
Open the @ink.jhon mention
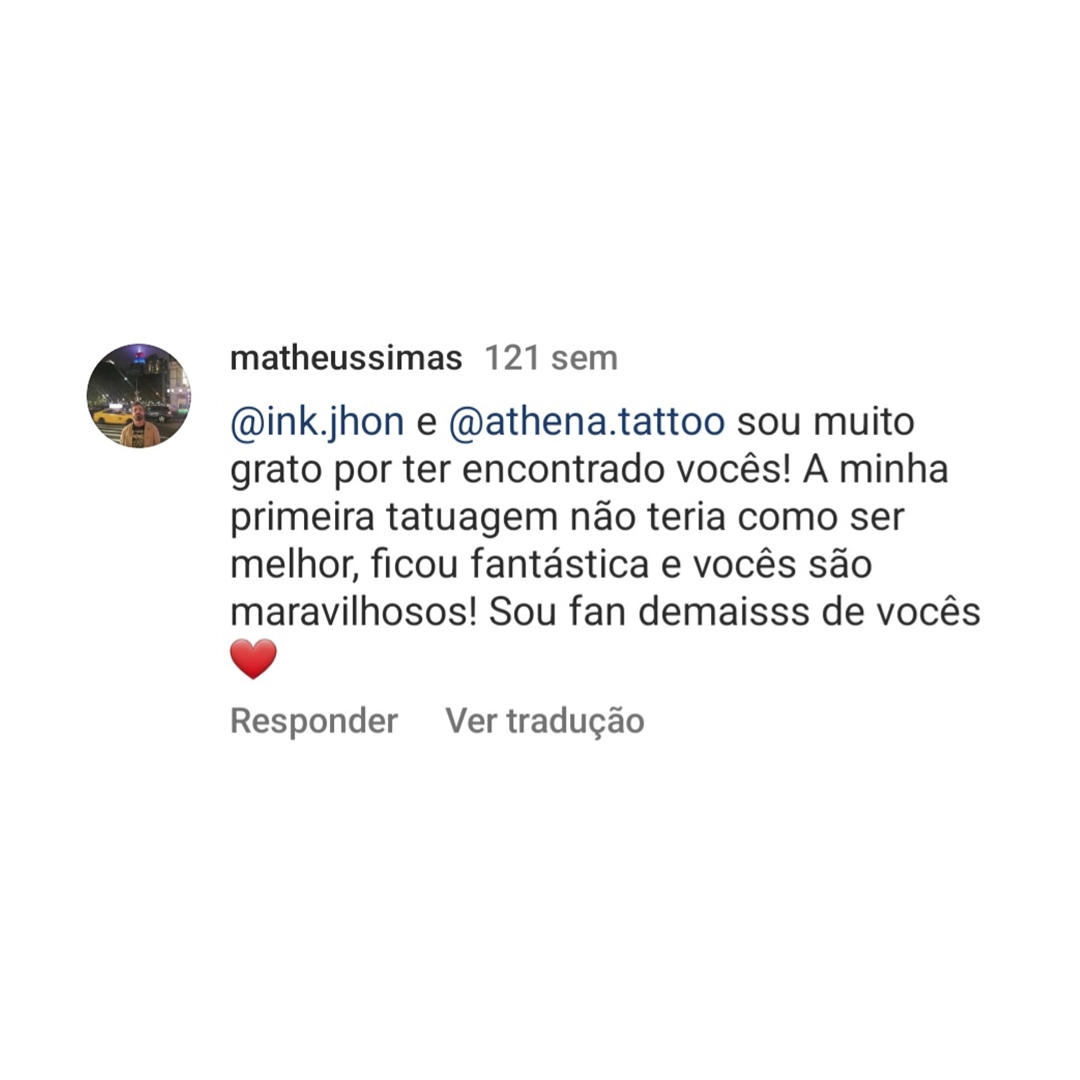317,423
